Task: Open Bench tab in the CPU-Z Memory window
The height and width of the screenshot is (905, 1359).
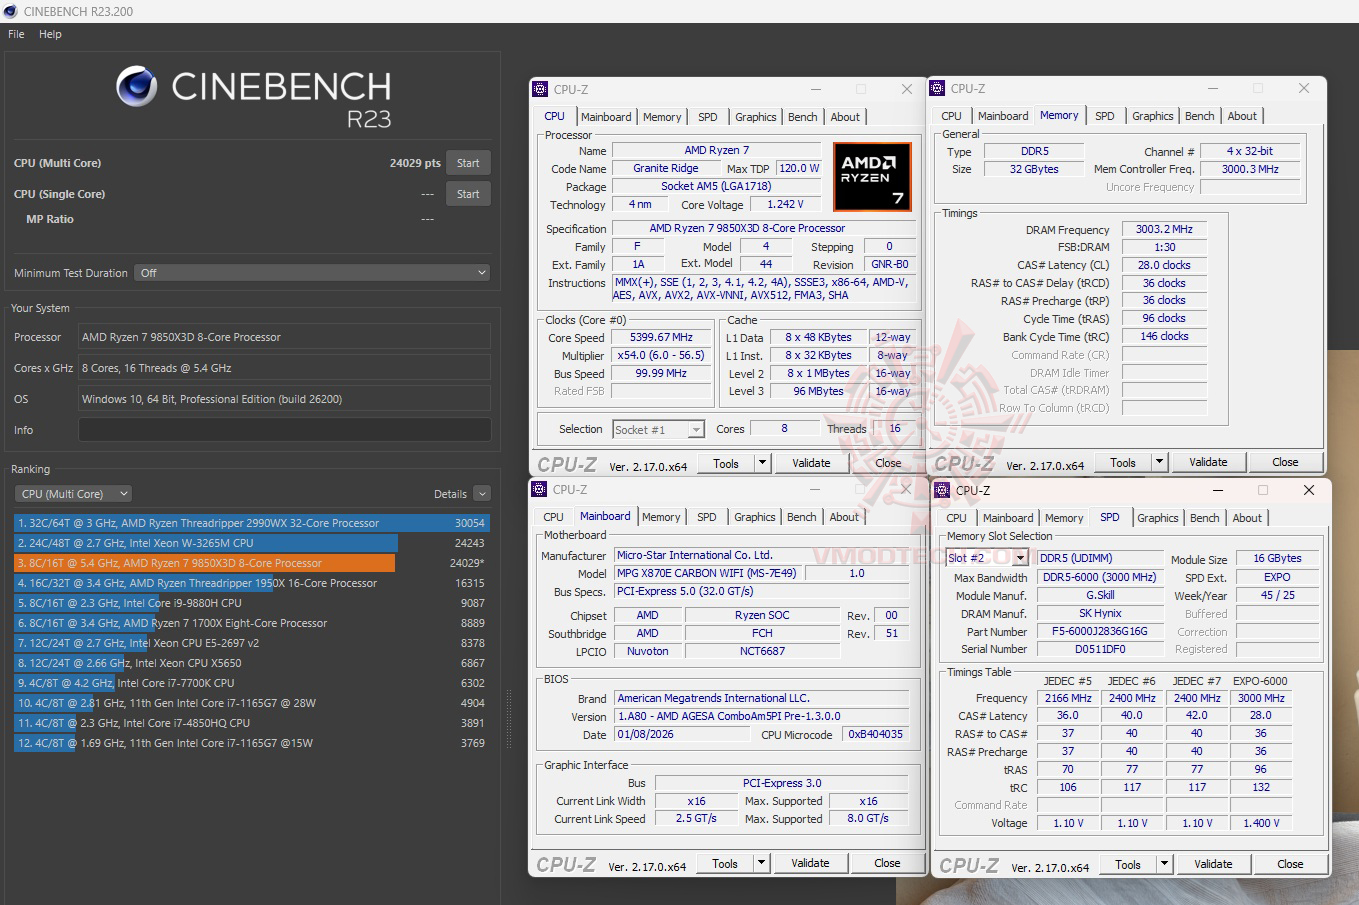Action: [x=1200, y=116]
